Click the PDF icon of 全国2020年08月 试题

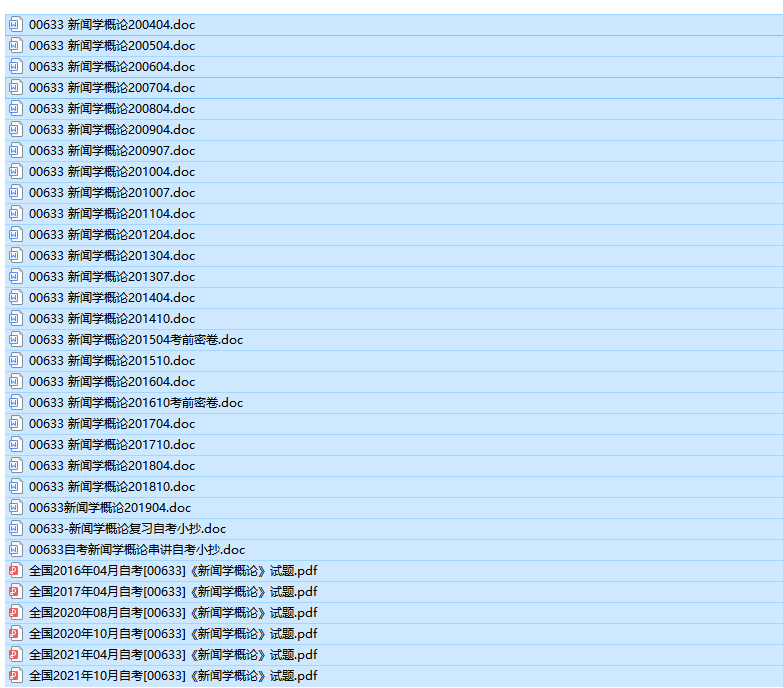(x=15, y=612)
